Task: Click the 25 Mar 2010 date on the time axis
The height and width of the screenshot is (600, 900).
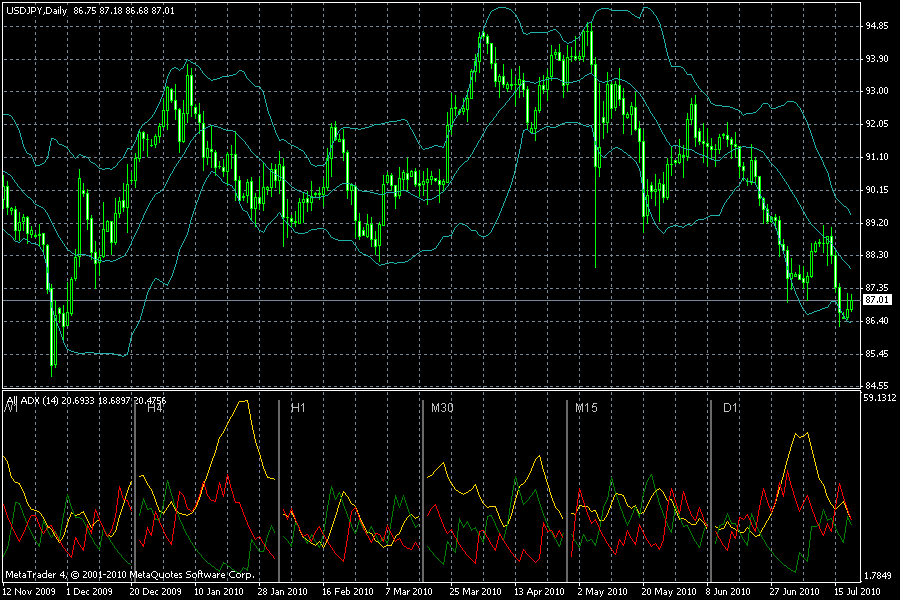Action: (475, 591)
